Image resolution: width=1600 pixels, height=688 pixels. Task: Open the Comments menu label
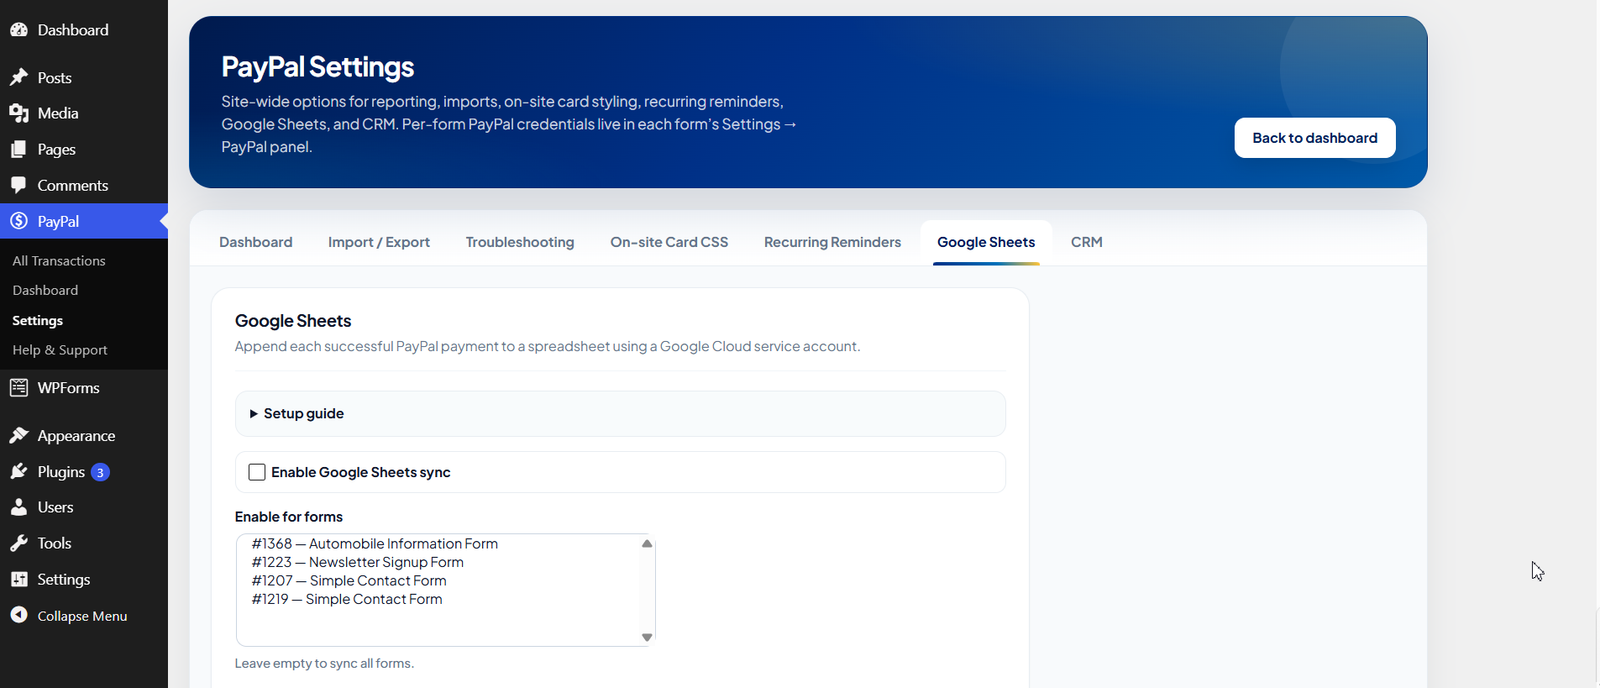(73, 185)
